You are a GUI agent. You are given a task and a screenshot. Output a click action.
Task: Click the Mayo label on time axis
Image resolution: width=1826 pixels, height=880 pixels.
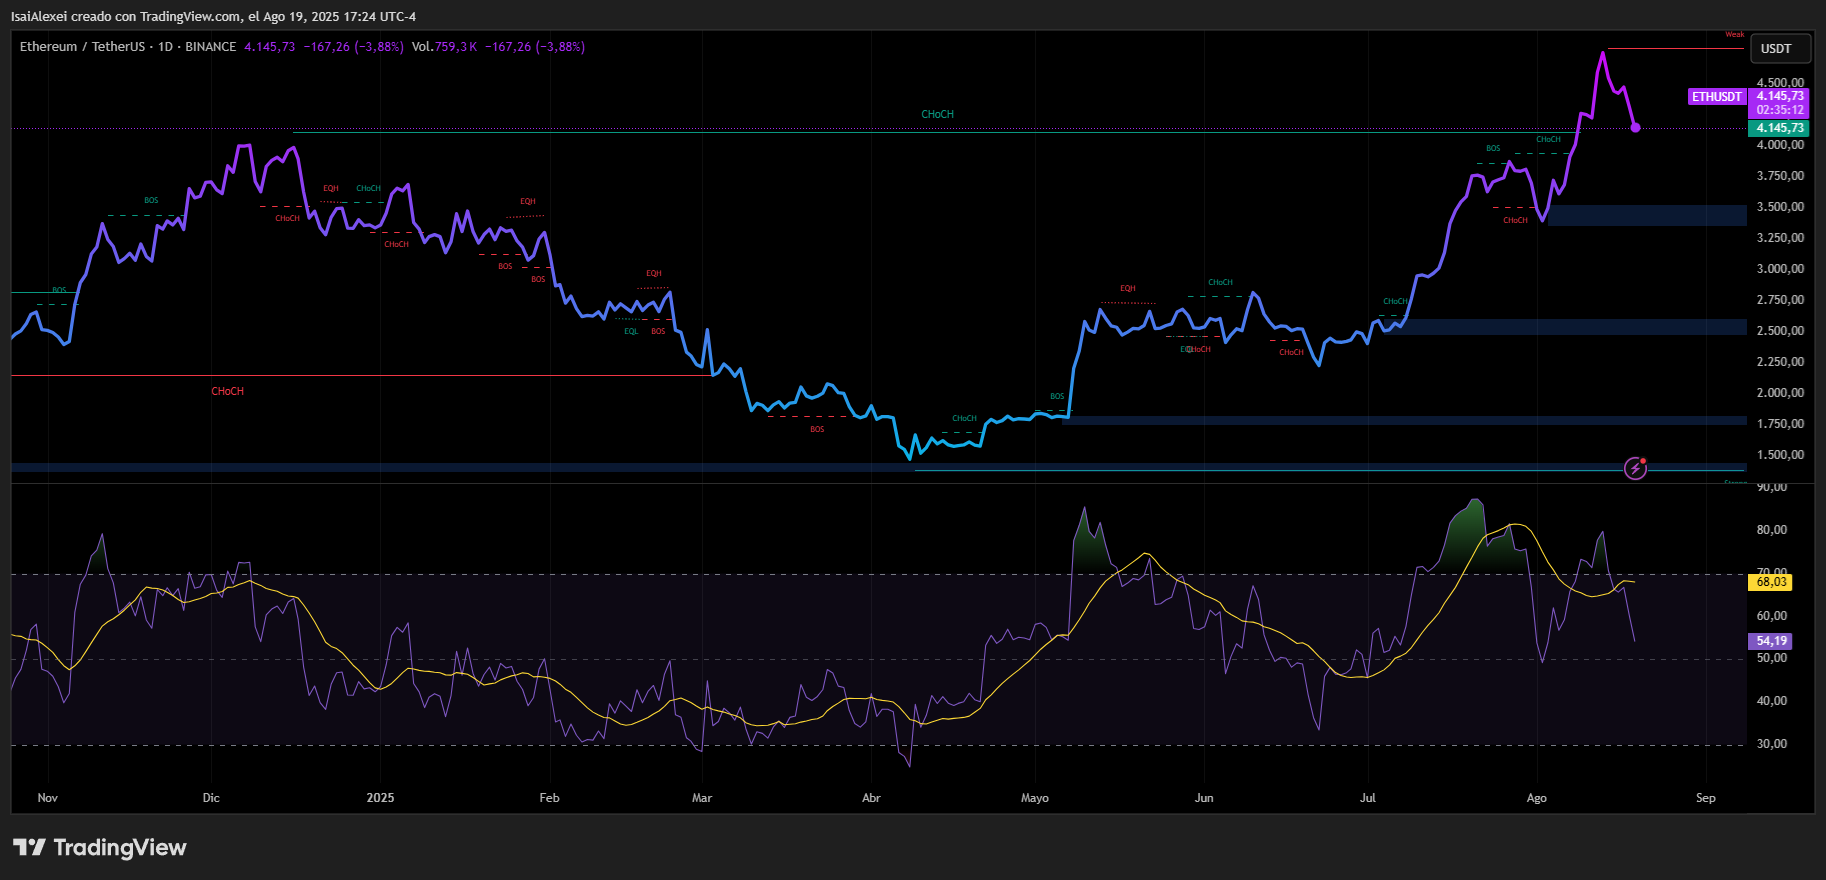(x=1034, y=798)
